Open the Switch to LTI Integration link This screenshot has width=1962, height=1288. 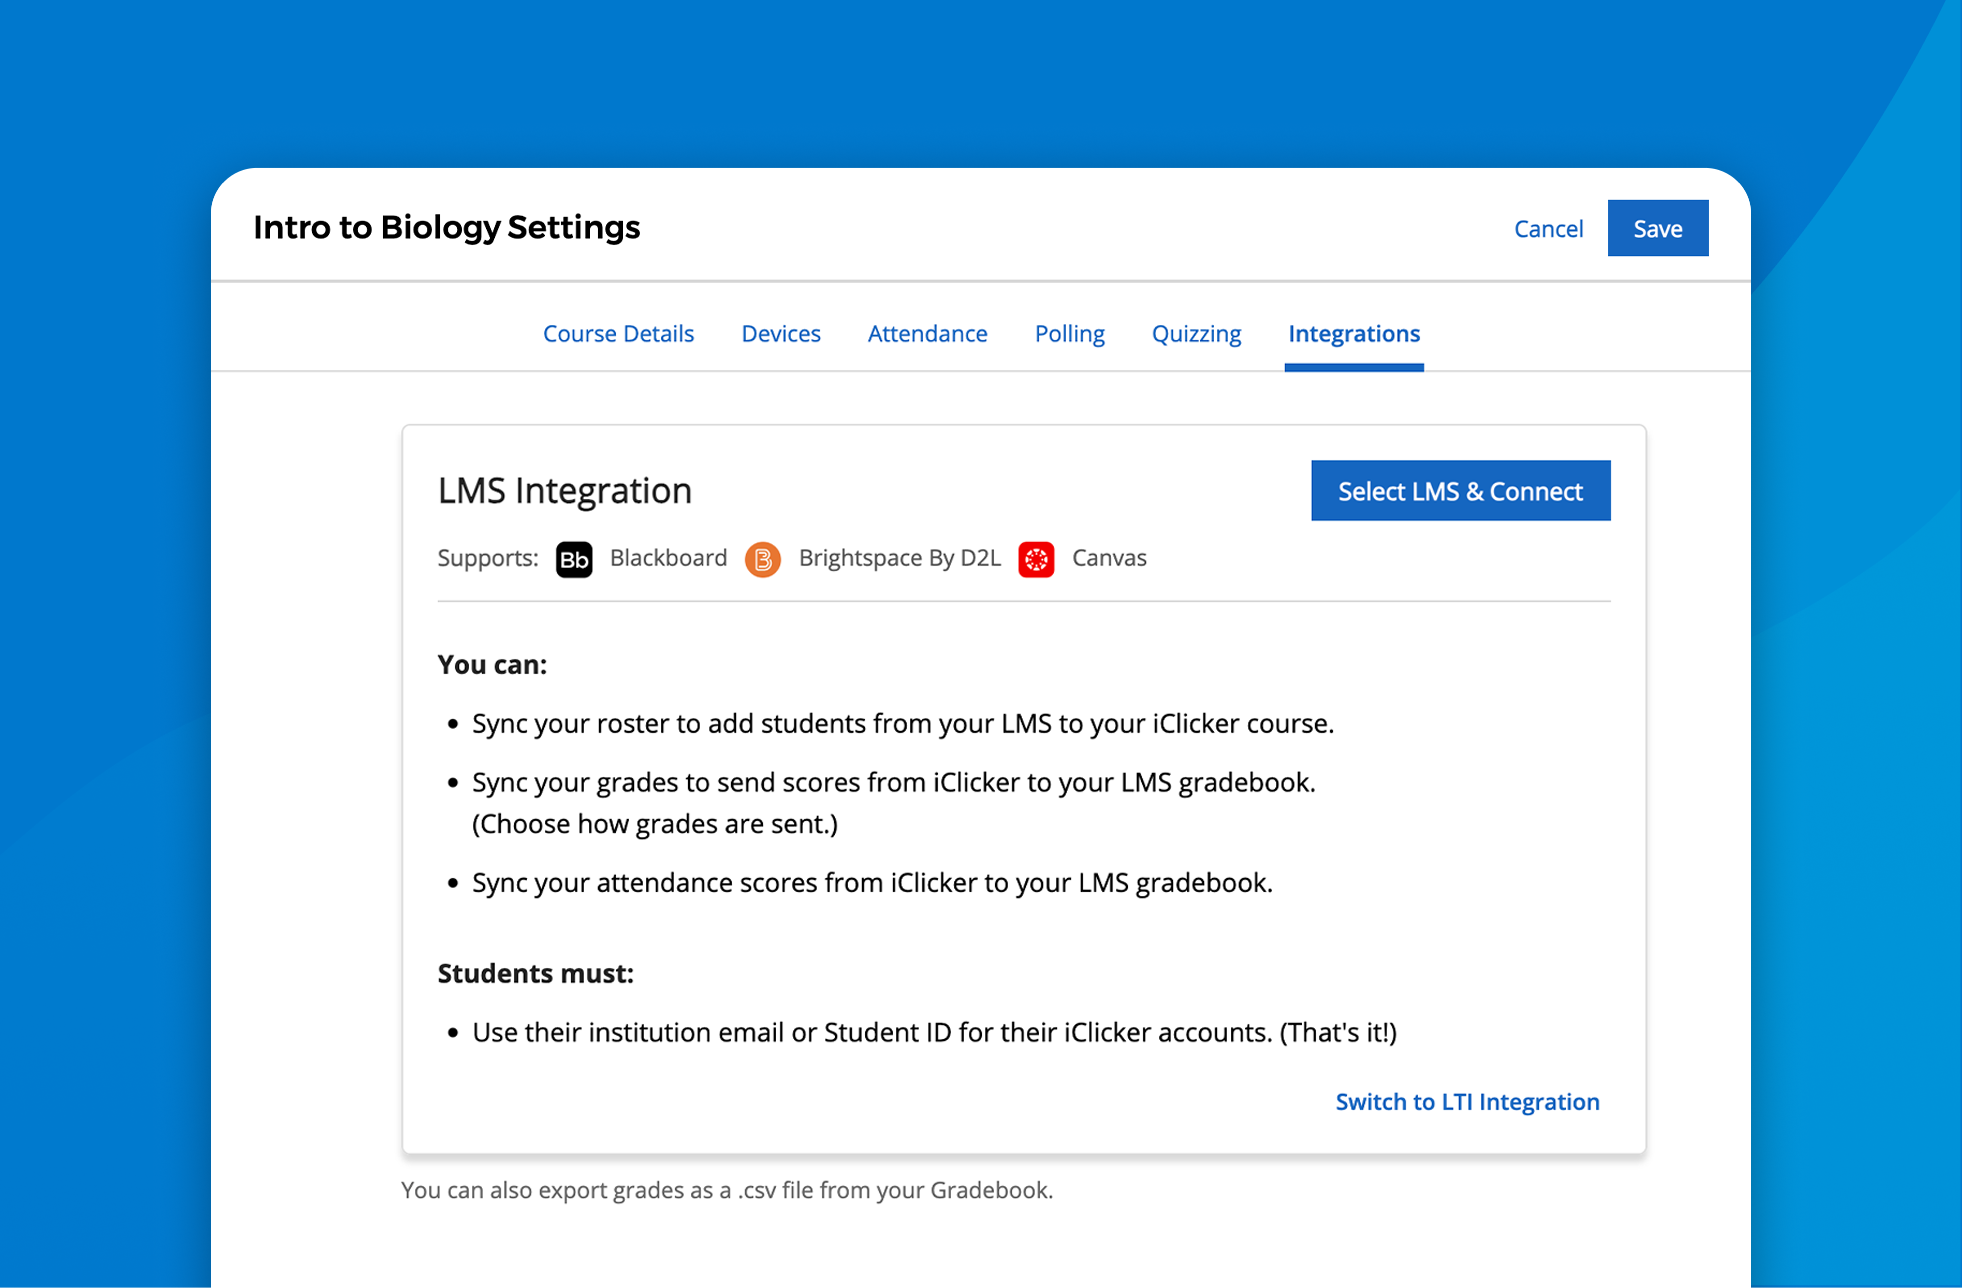click(x=1466, y=1101)
